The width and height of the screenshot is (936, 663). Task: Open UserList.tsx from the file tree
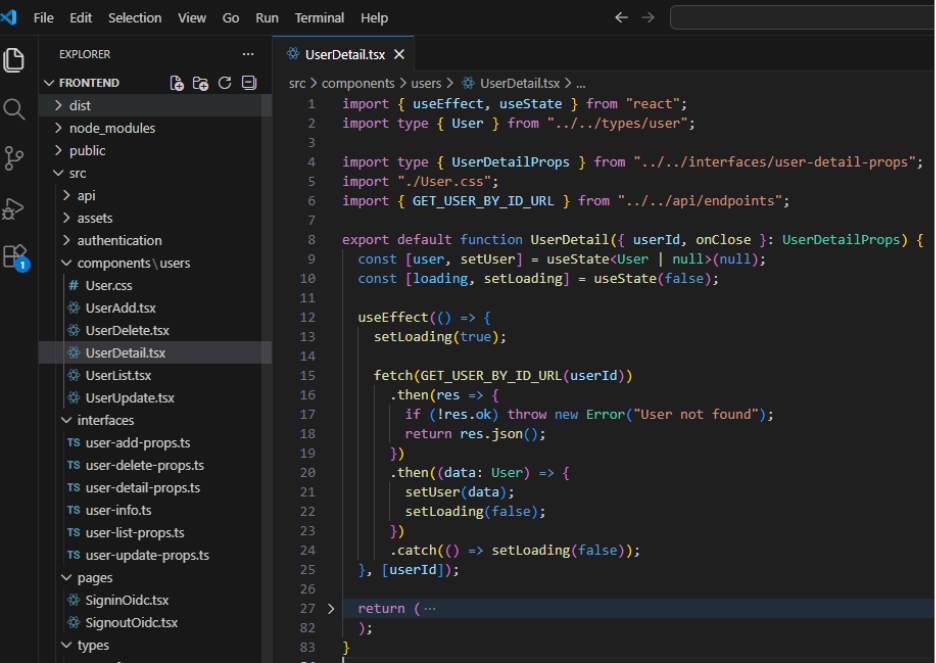pyautogui.click(x=118, y=375)
